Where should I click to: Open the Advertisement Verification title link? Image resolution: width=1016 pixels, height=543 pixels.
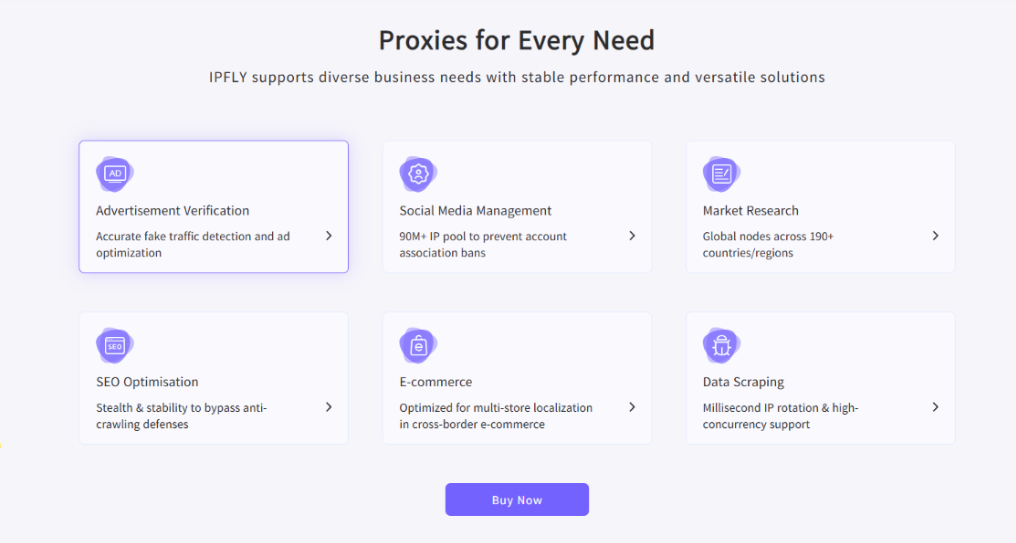(x=172, y=211)
